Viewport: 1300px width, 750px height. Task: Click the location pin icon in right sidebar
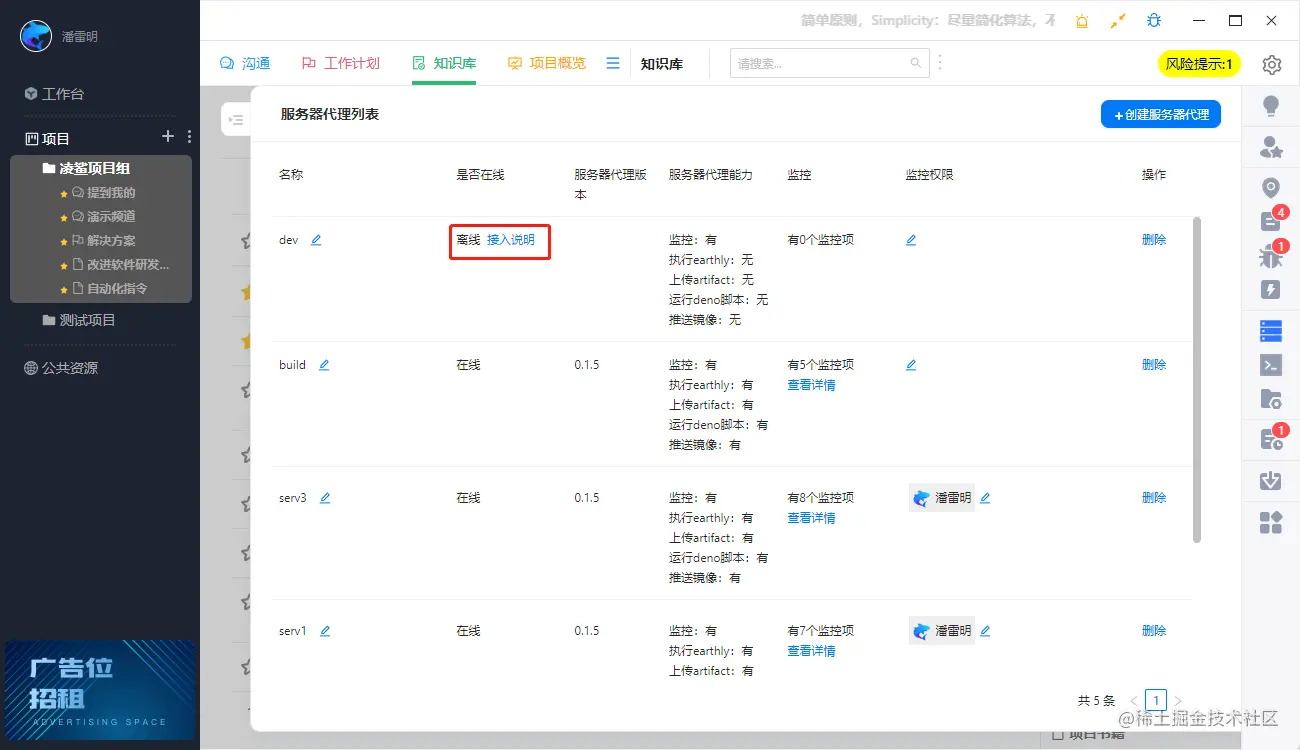[1271, 188]
